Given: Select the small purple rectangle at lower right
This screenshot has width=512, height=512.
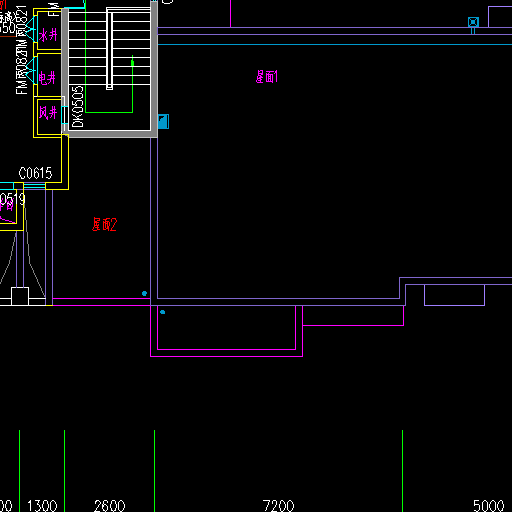Looking at the screenshot, I should click(x=454, y=295).
